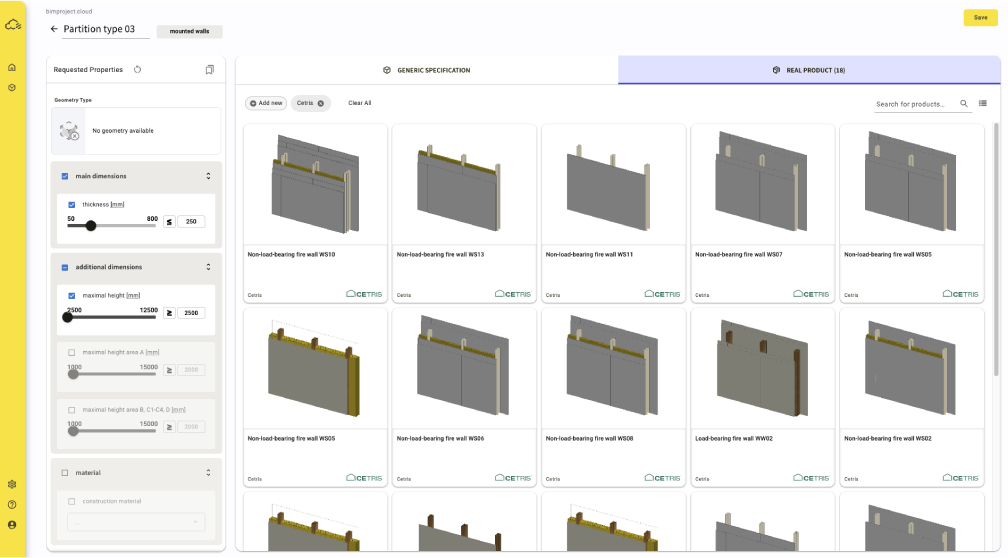Image resolution: width=1008 pixels, height=558 pixels.
Task: Click the Add new filter chip
Action: coord(266,103)
